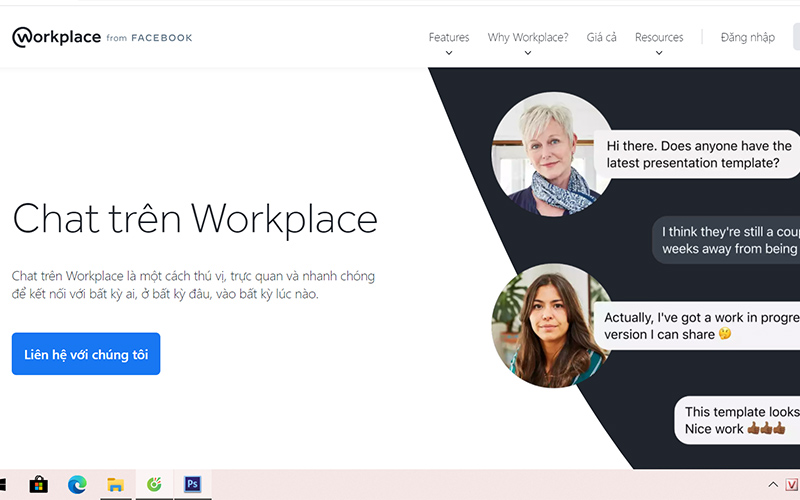Click the gray-haired woman's profile photo
This screenshot has width=800, height=500.
(x=553, y=154)
